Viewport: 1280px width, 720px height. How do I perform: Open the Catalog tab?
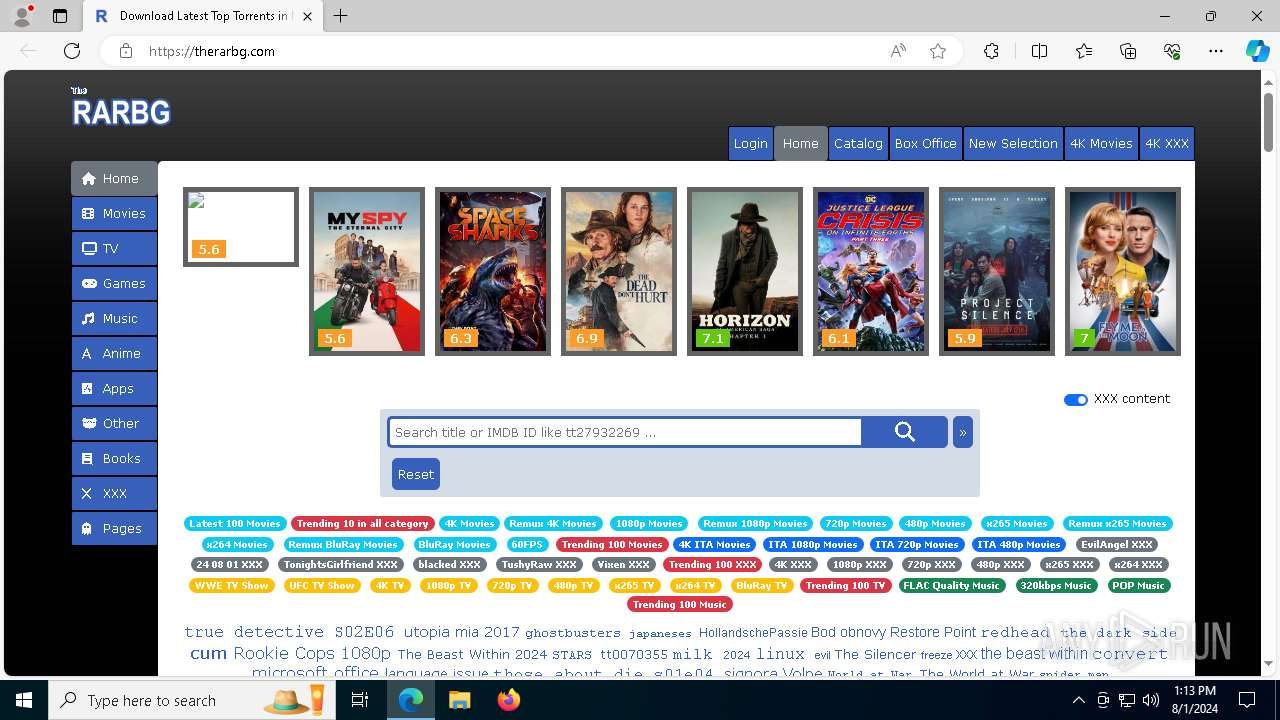click(x=858, y=143)
